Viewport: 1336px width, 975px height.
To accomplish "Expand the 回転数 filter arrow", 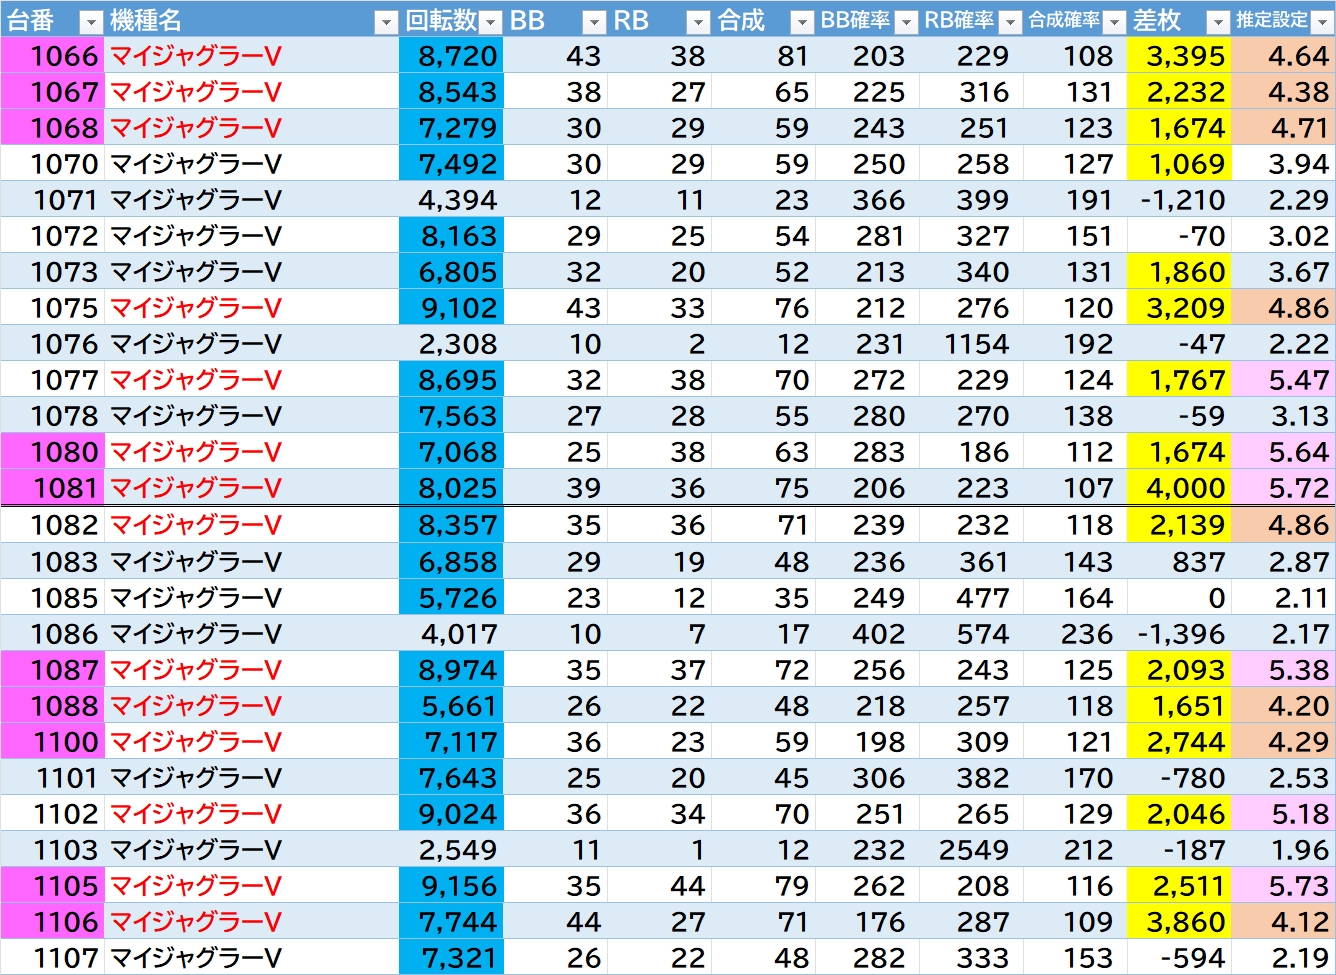I will [490, 22].
